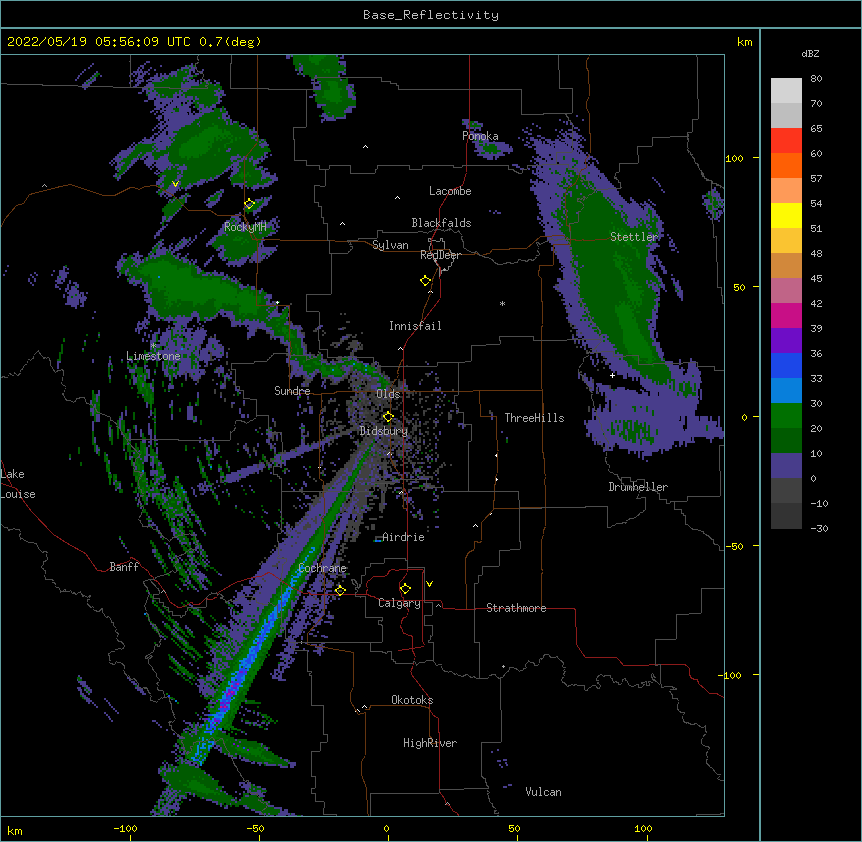Select the magenta 39-42 dBZ legend swatch
862x842 pixels.
[x=786, y=315]
